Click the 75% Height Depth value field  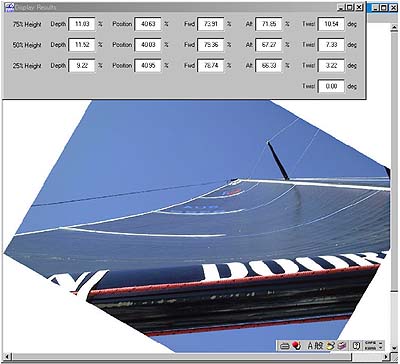point(82,24)
